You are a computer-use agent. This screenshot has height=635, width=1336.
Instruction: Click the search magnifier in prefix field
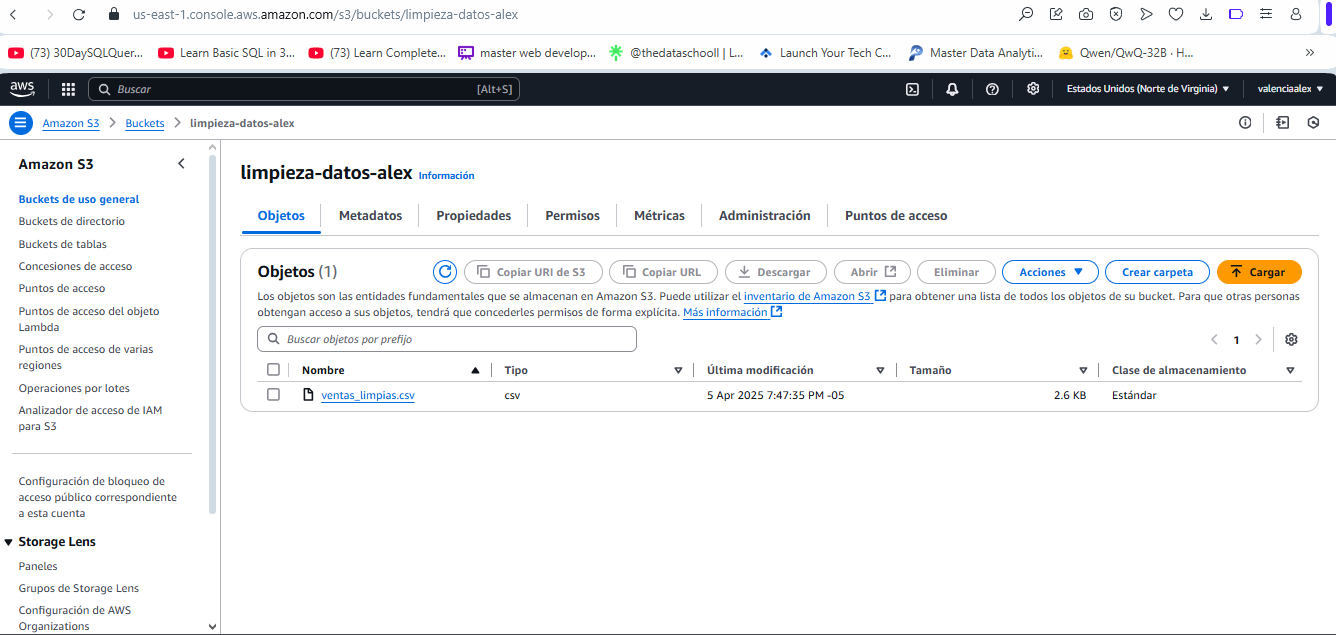273,340
